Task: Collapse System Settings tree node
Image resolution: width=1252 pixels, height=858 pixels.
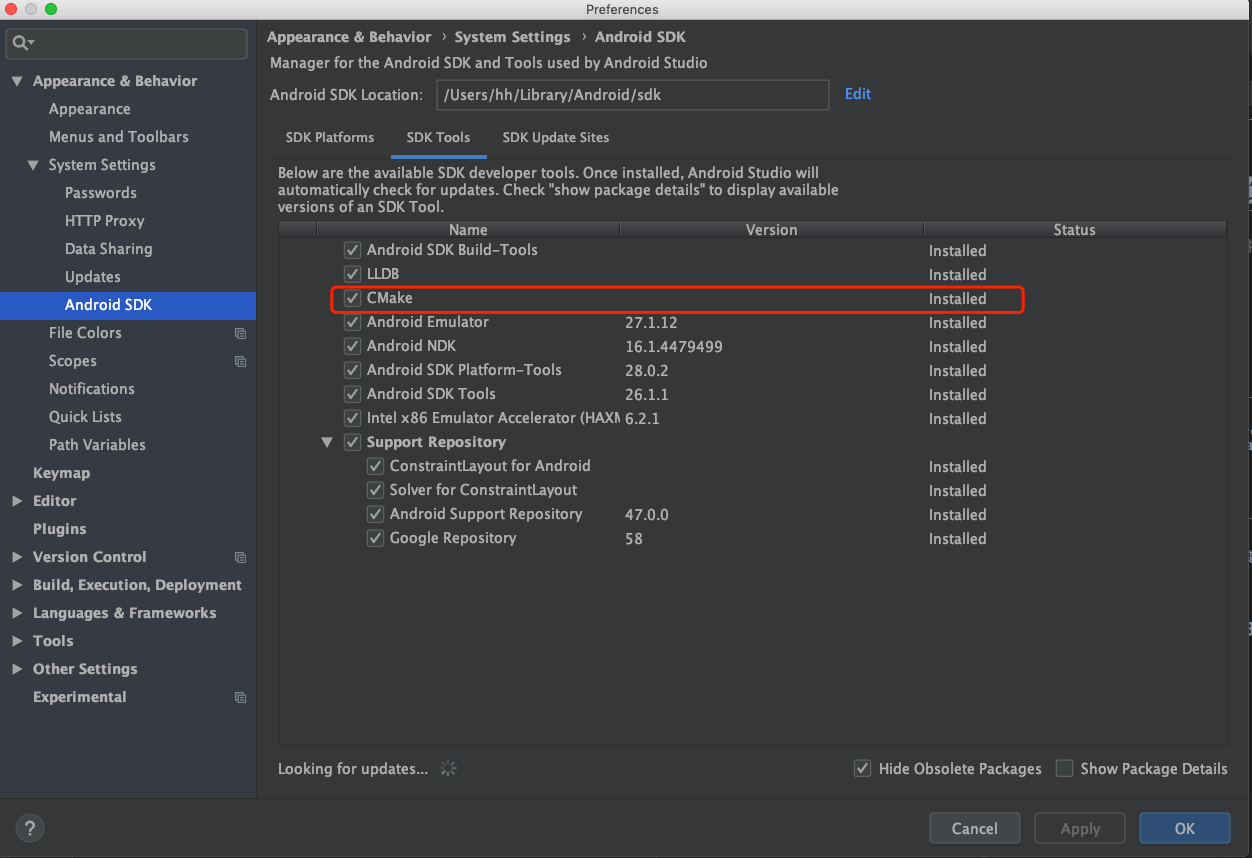Action: pyautogui.click(x=33, y=165)
